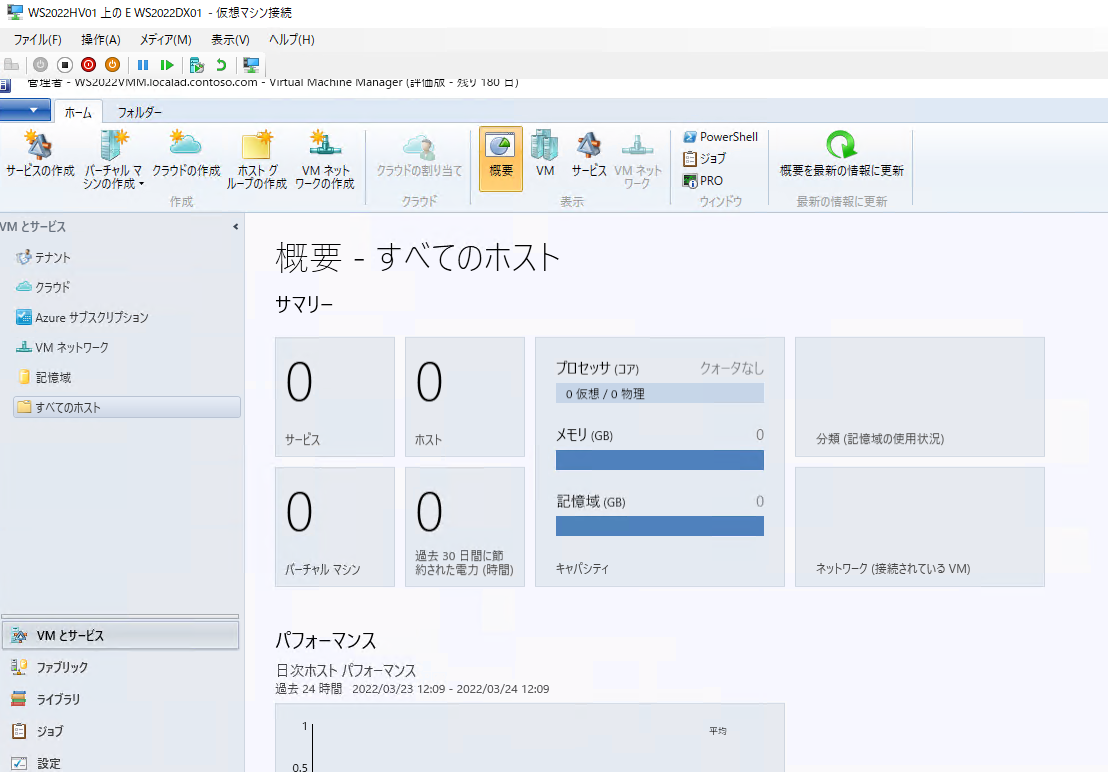The height and width of the screenshot is (772, 1108).
Task: Open the Media (メディア) menu
Action: (x=165, y=40)
